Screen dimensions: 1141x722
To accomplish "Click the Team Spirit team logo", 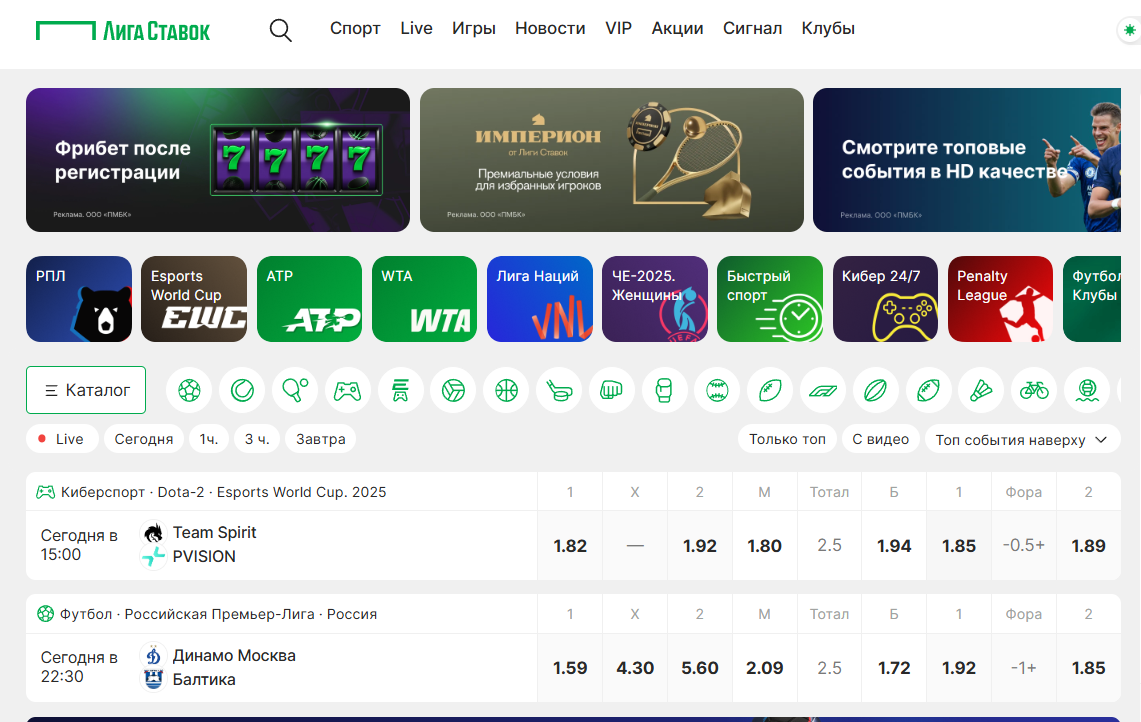I will point(153,533).
